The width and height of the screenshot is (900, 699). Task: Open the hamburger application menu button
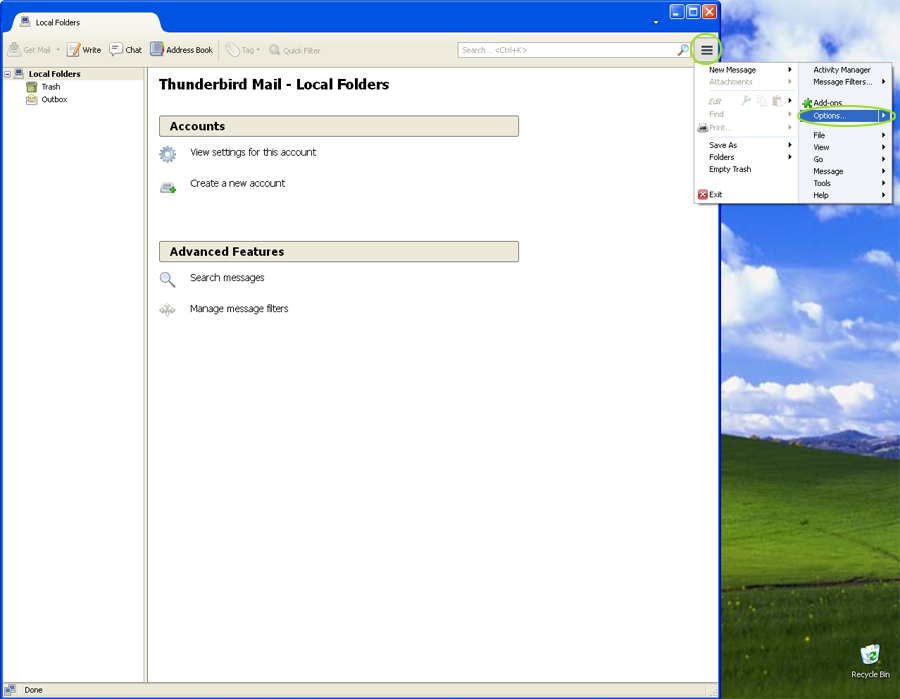pos(707,51)
